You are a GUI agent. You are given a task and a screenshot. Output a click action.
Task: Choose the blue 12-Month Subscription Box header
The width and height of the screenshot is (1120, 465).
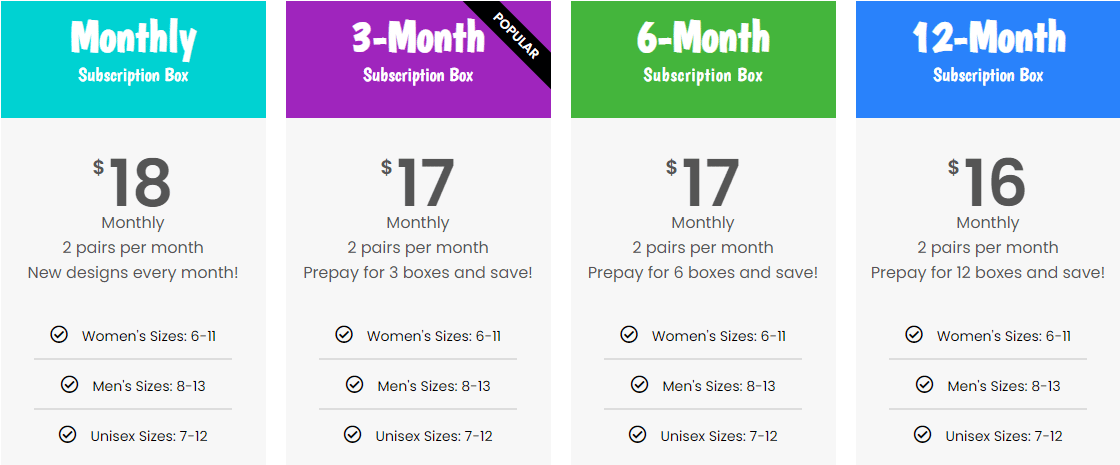[988, 59]
